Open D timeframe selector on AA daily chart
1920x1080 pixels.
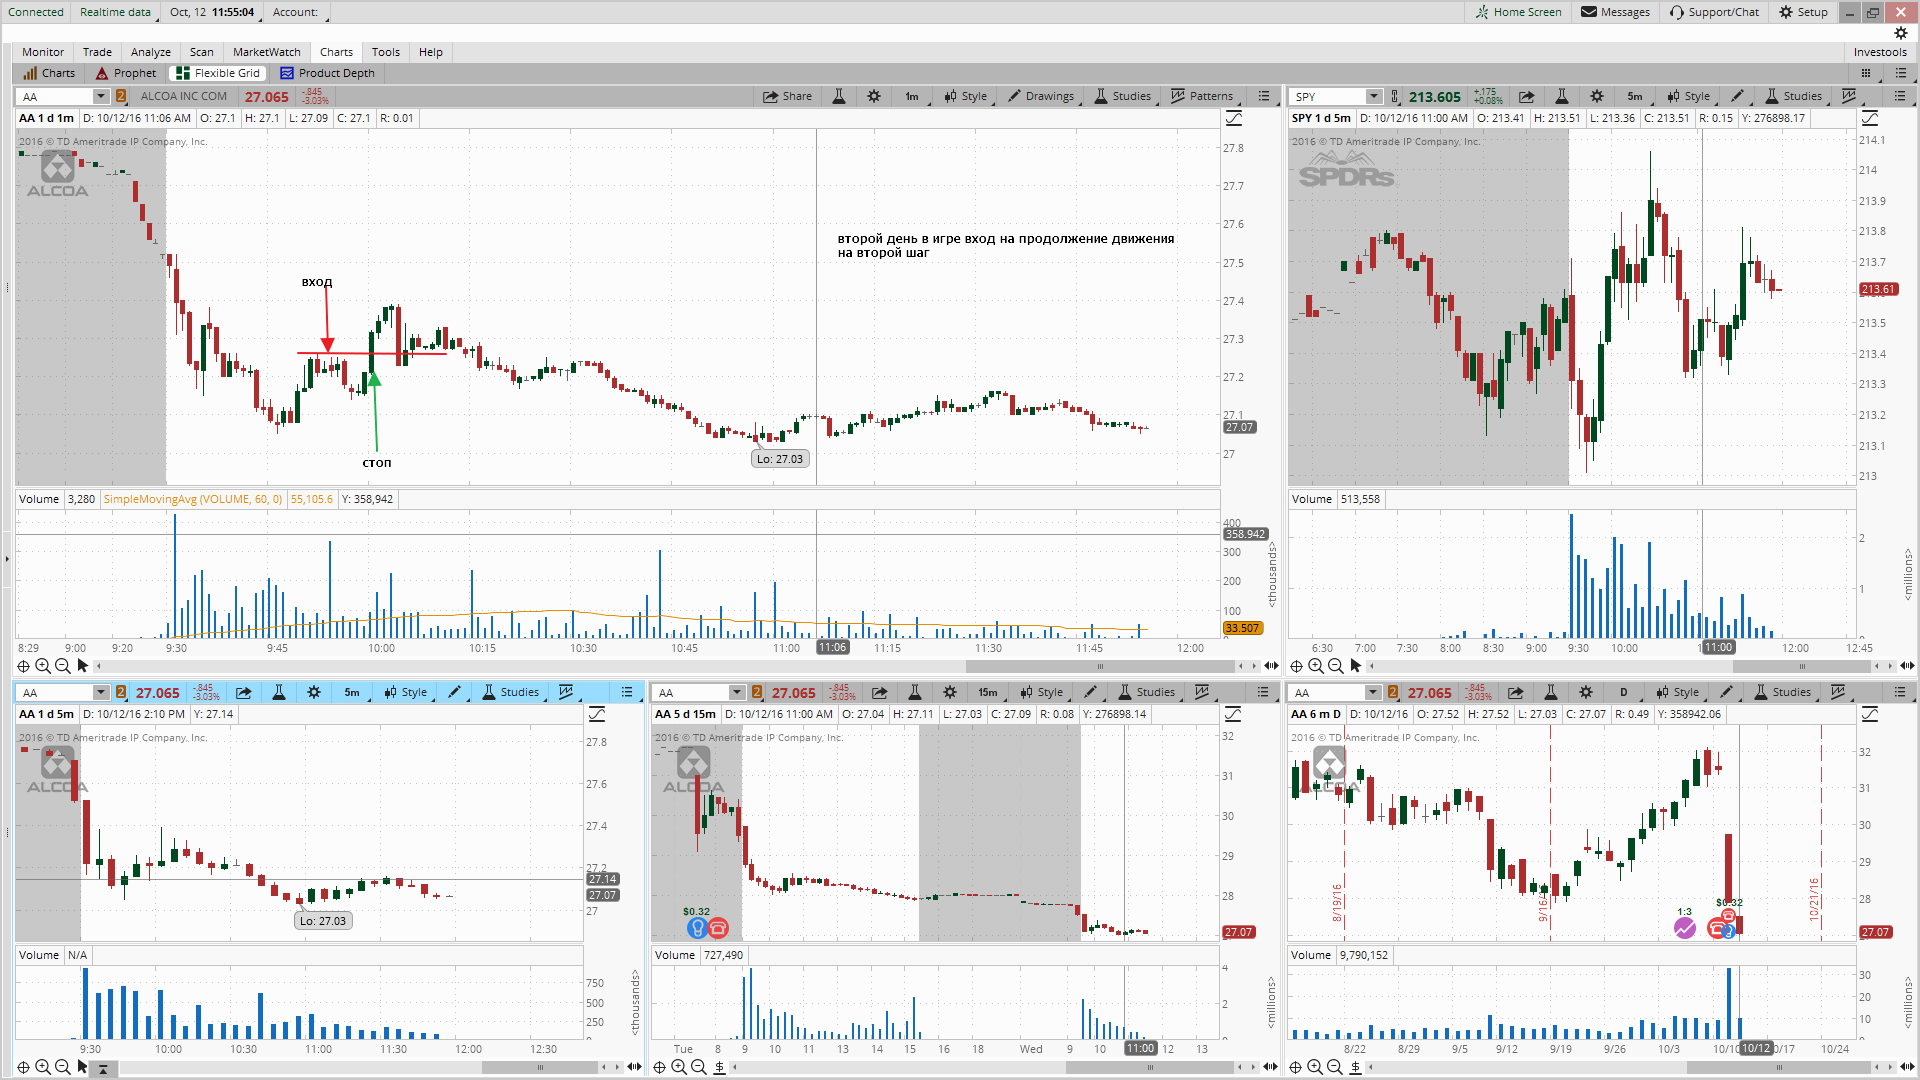coord(1625,692)
